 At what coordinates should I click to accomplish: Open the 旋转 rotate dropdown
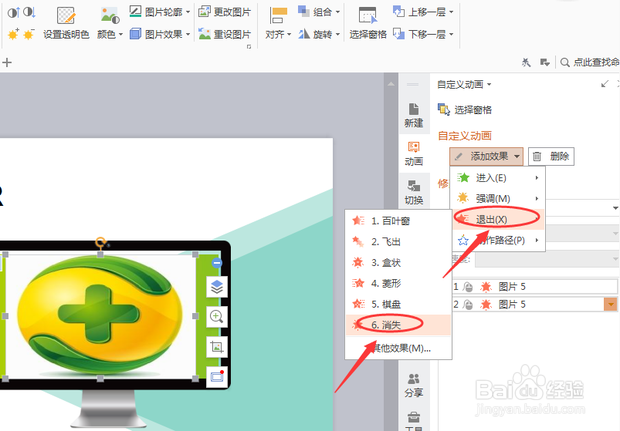319,34
